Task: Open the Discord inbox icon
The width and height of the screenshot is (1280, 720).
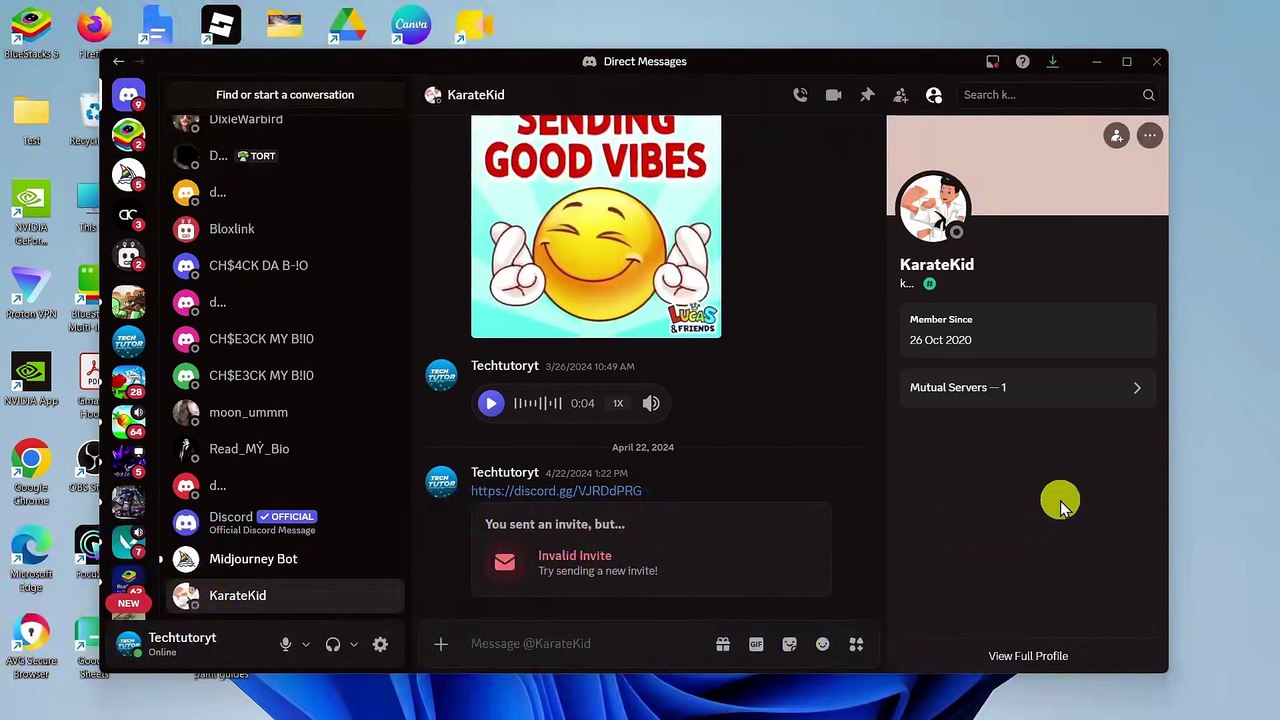Action: [993, 62]
